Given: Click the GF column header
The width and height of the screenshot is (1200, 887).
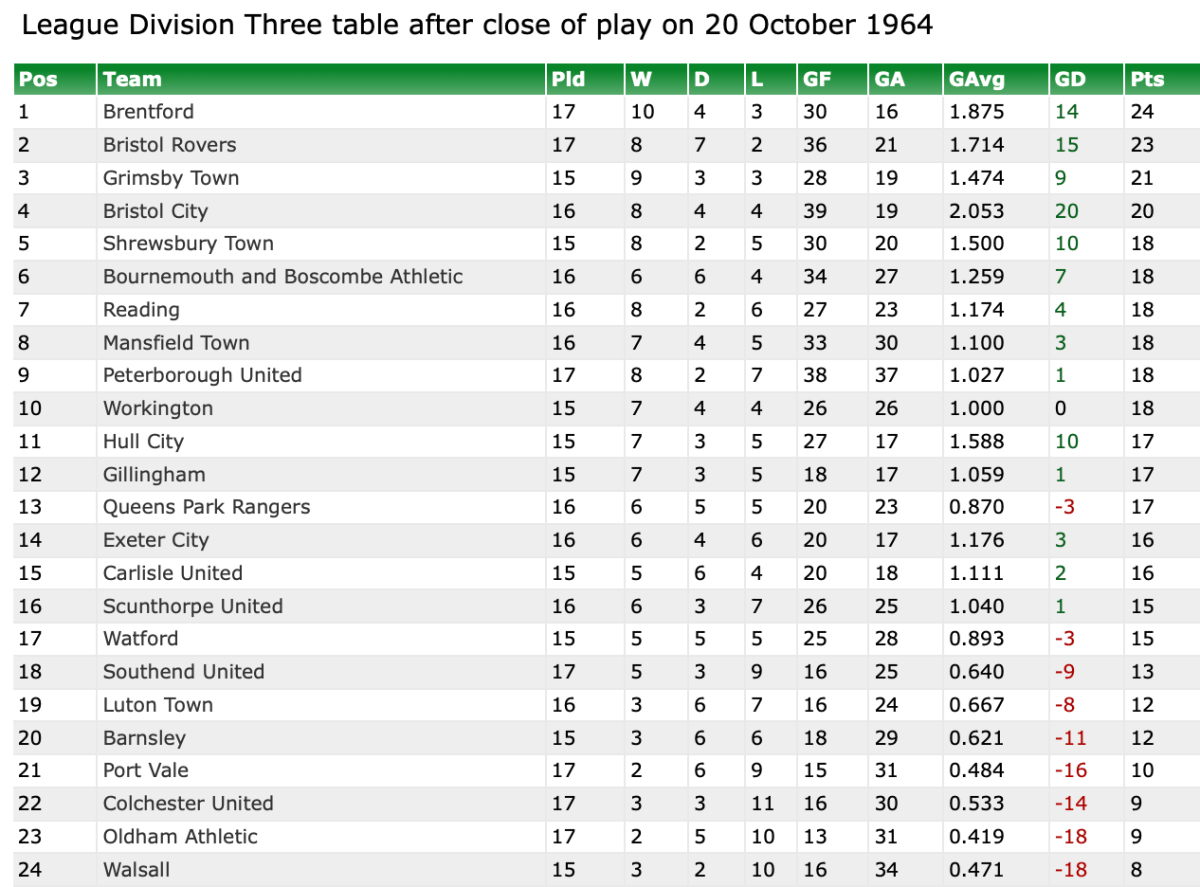Looking at the screenshot, I should tap(815, 79).
